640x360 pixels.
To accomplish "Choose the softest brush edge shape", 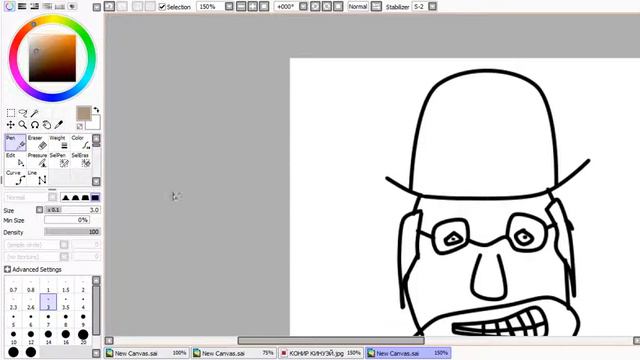I will pyautogui.click(x=65, y=198).
